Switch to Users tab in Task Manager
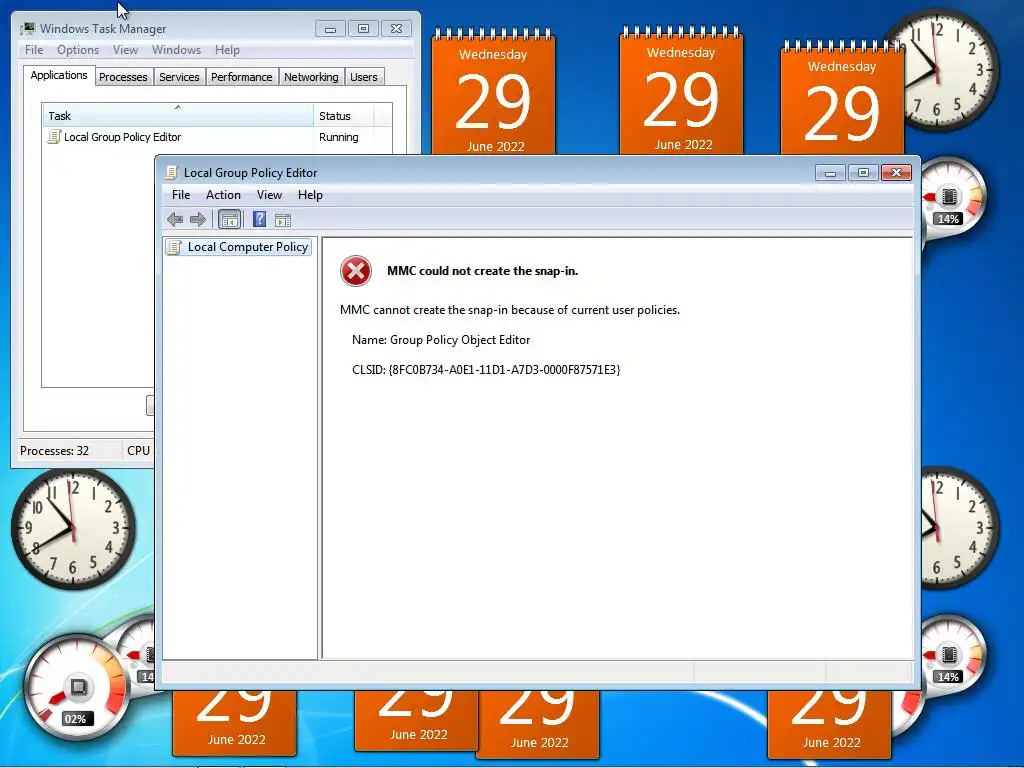This screenshot has height=768, width=1024. [364, 77]
